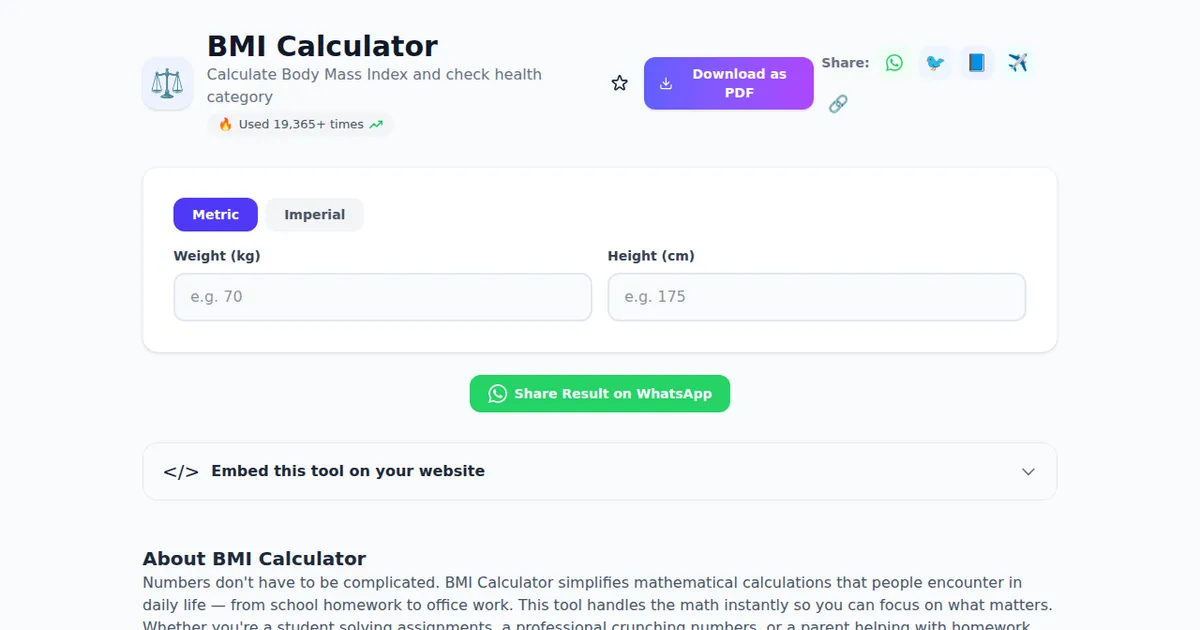Click the Download as PDF button
The width and height of the screenshot is (1200, 630).
pyautogui.click(x=728, y=83)
